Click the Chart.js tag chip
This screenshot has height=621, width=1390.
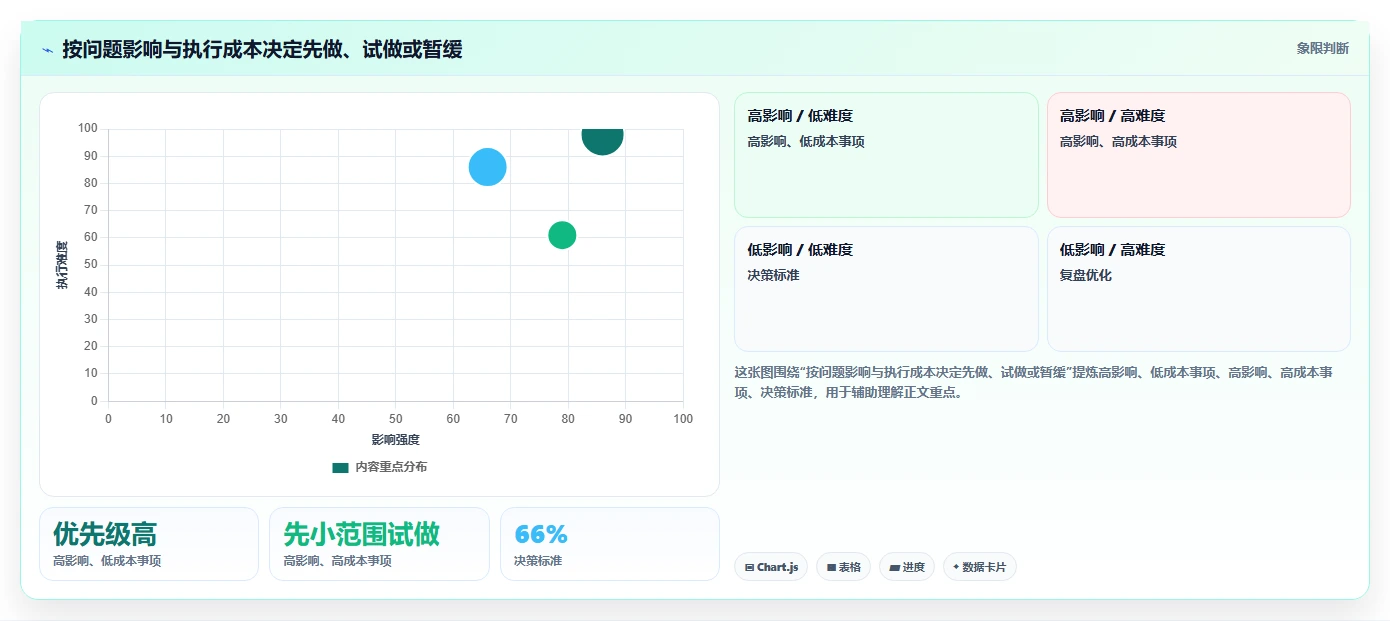pos(770,567)
